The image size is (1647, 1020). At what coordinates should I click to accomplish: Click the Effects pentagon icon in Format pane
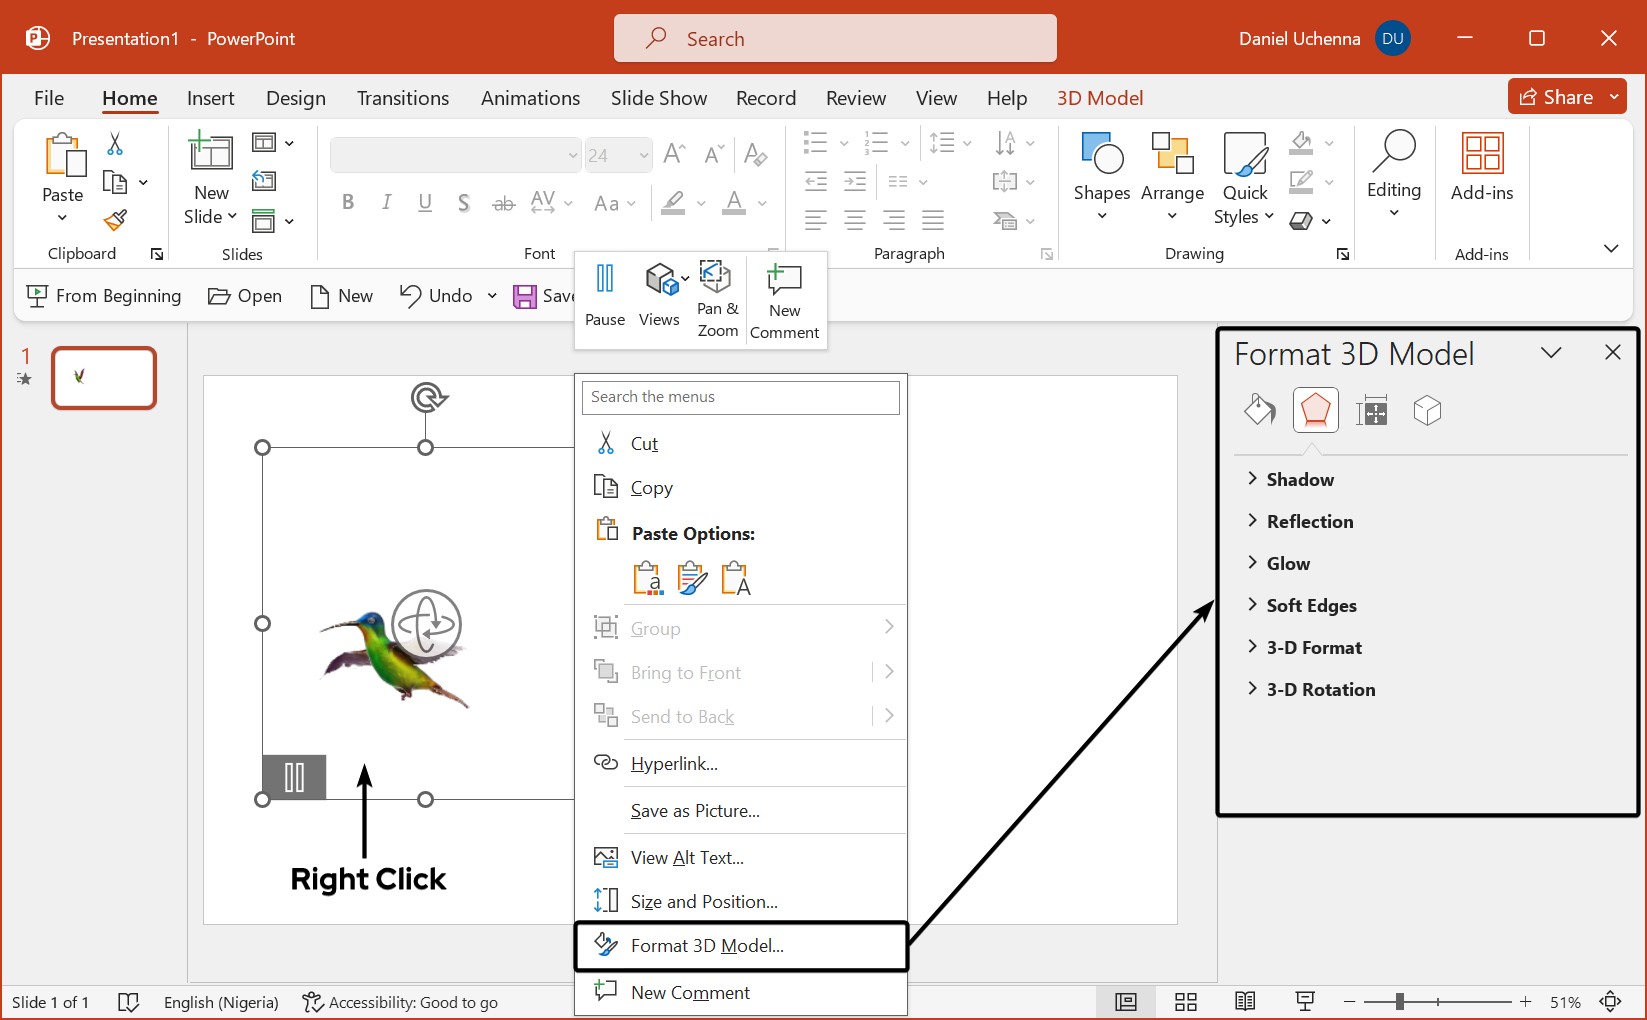tap(1315, 410)
